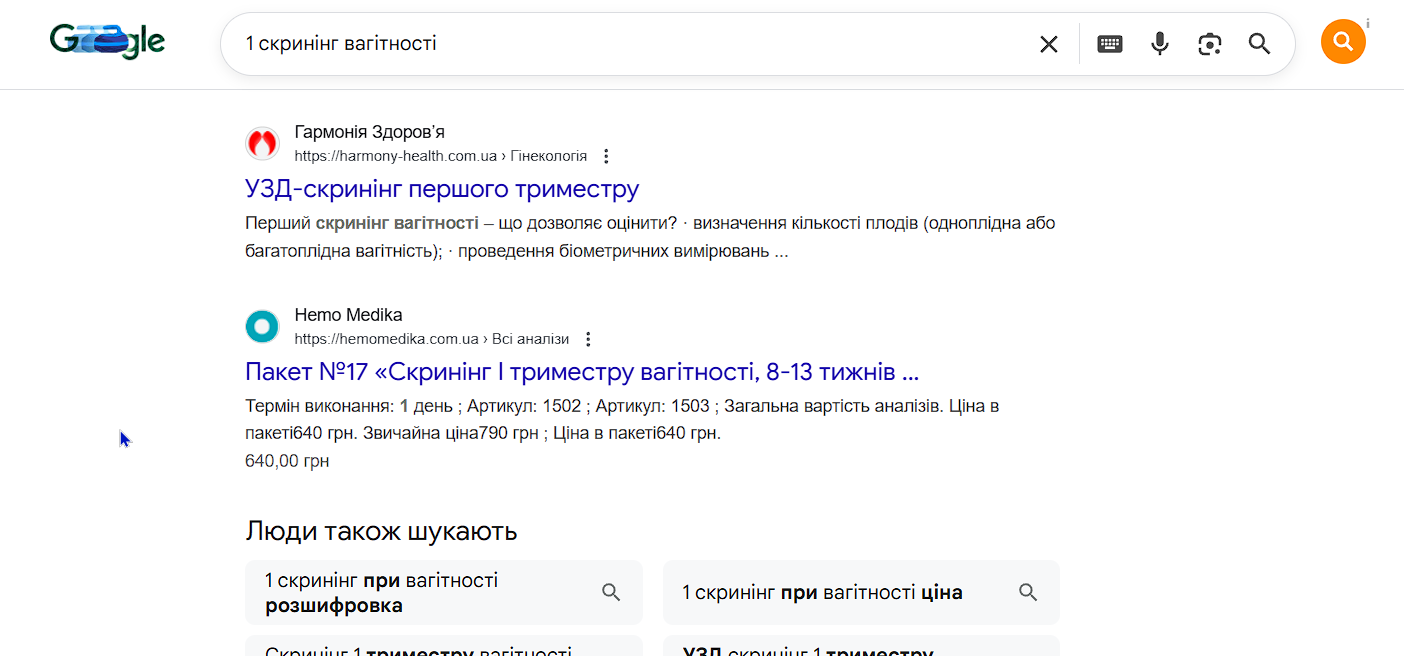Click the Hemo Medika site name
The height and width of the screenshot is (656, 1404).
coord(348,315)
